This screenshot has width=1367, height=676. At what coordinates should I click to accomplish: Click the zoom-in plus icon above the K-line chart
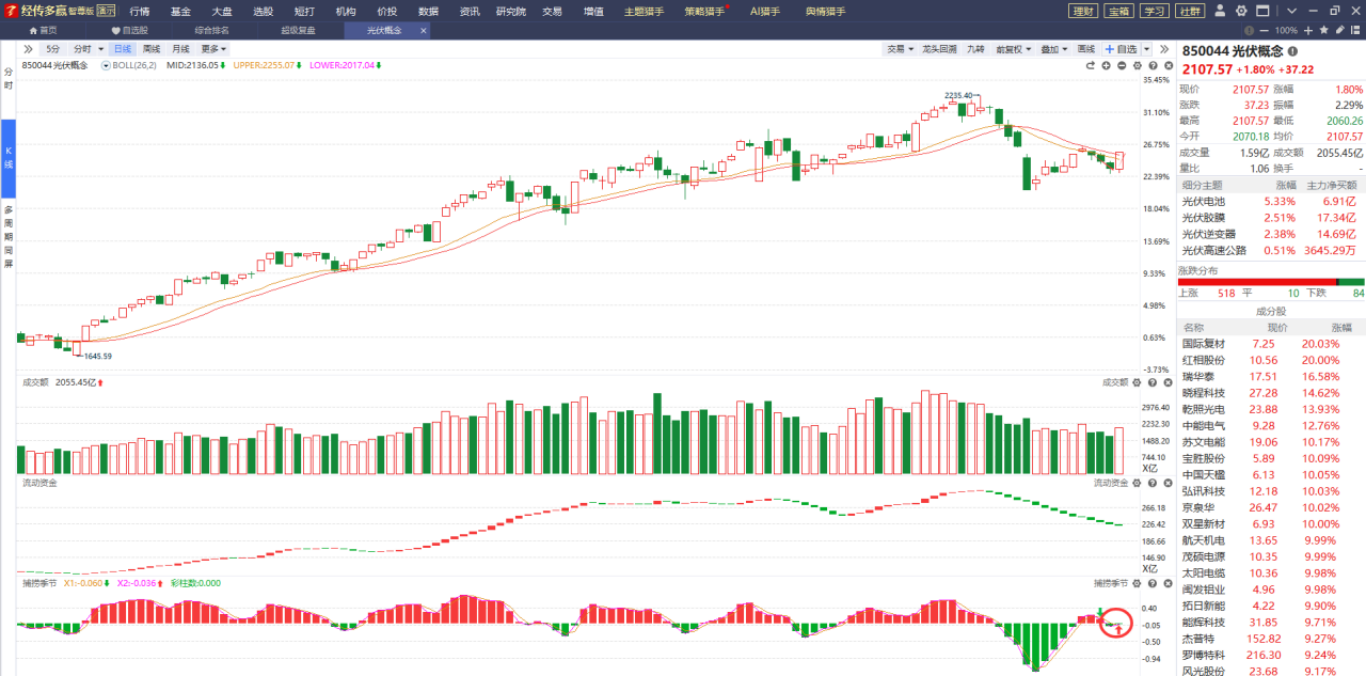pos(1106,66)
